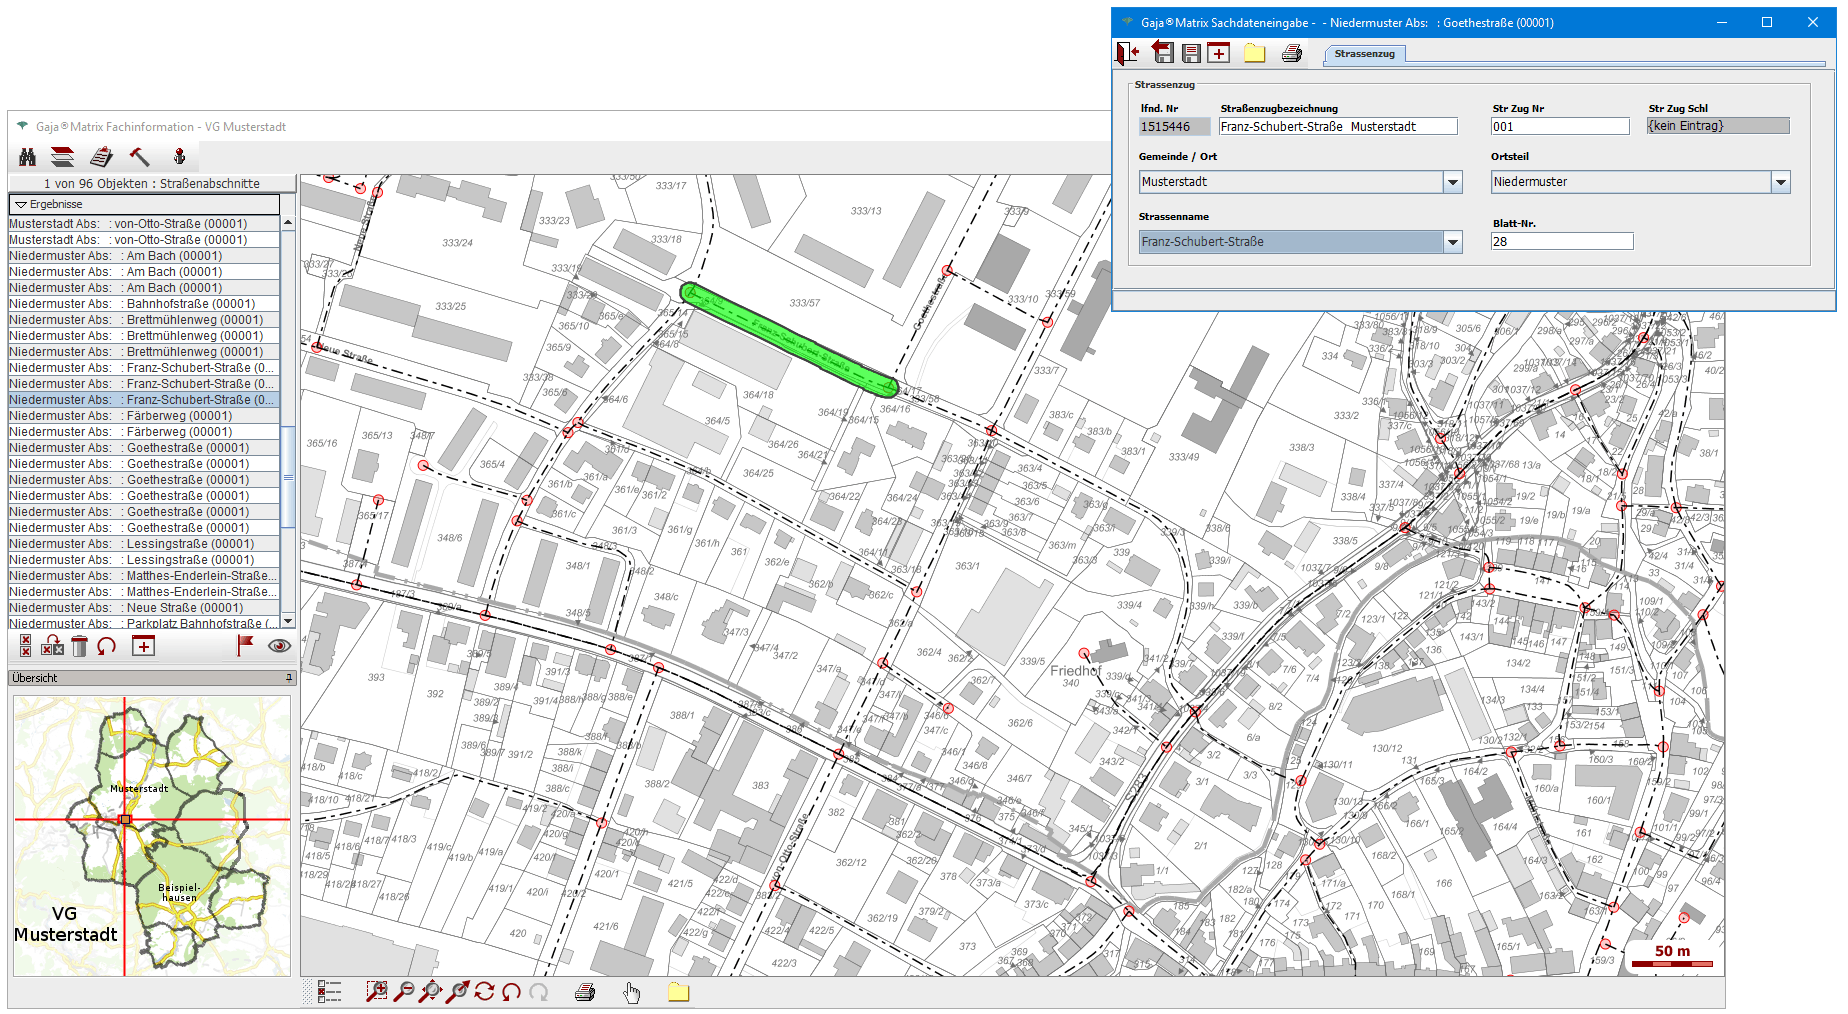Image resolution: width=1848 pixels, height=1014 pixels.
Task: Click the Blatt-Nr. input field
Action: tap(1561, 242)
